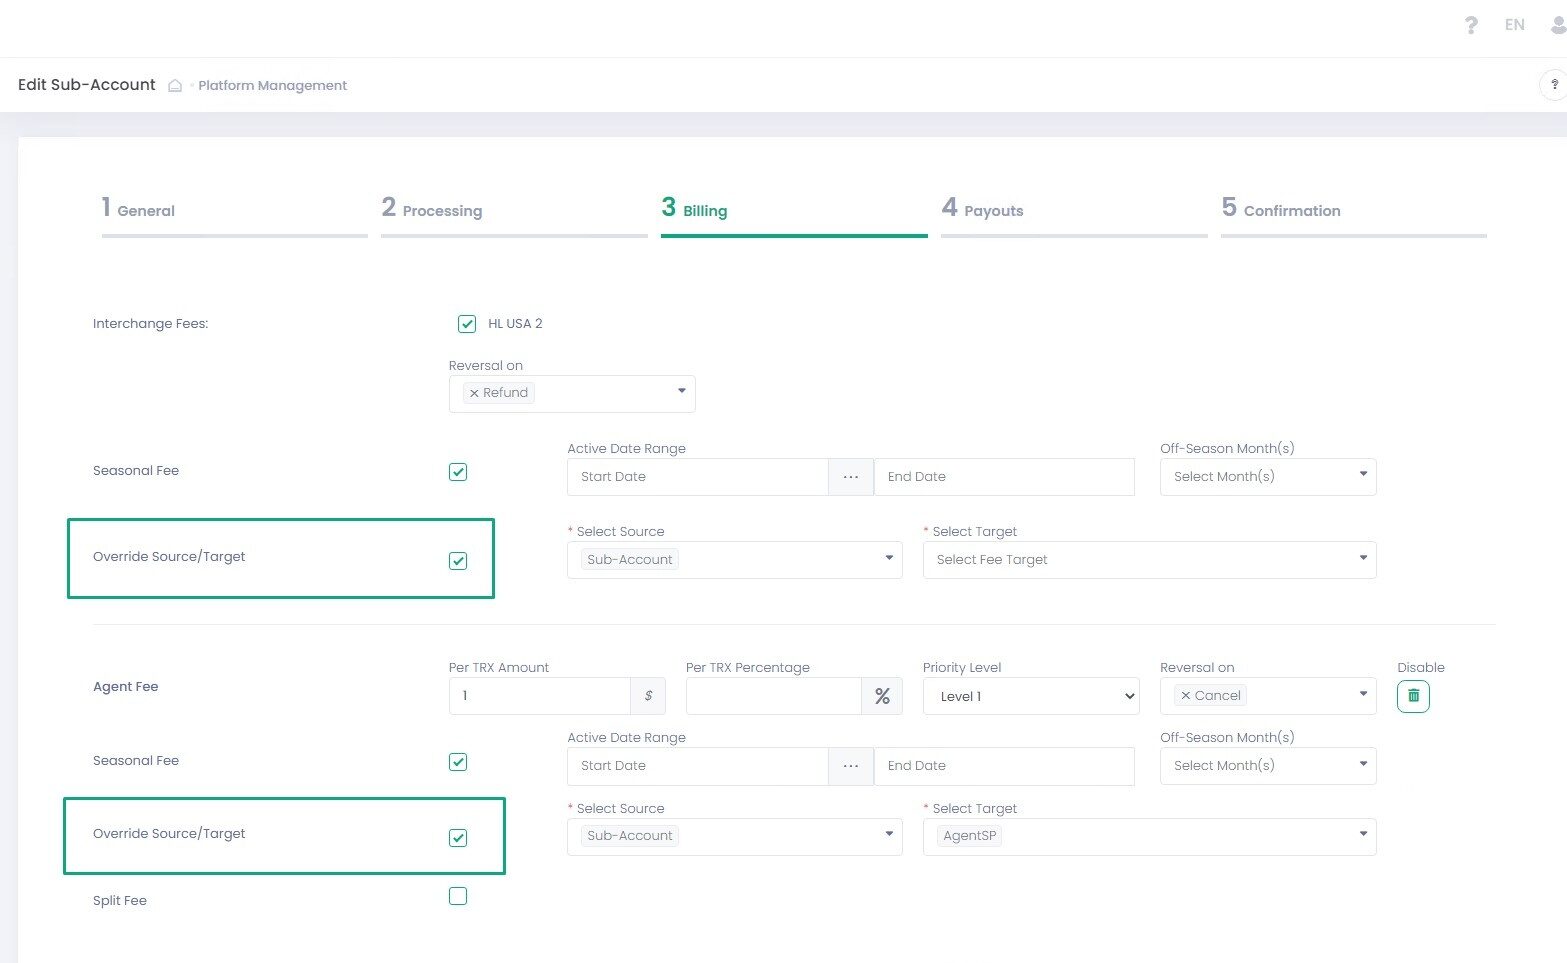Open help via top question mark icon
The width and height of the screenshot is (1567, 963).
[x=1470, y=25]
